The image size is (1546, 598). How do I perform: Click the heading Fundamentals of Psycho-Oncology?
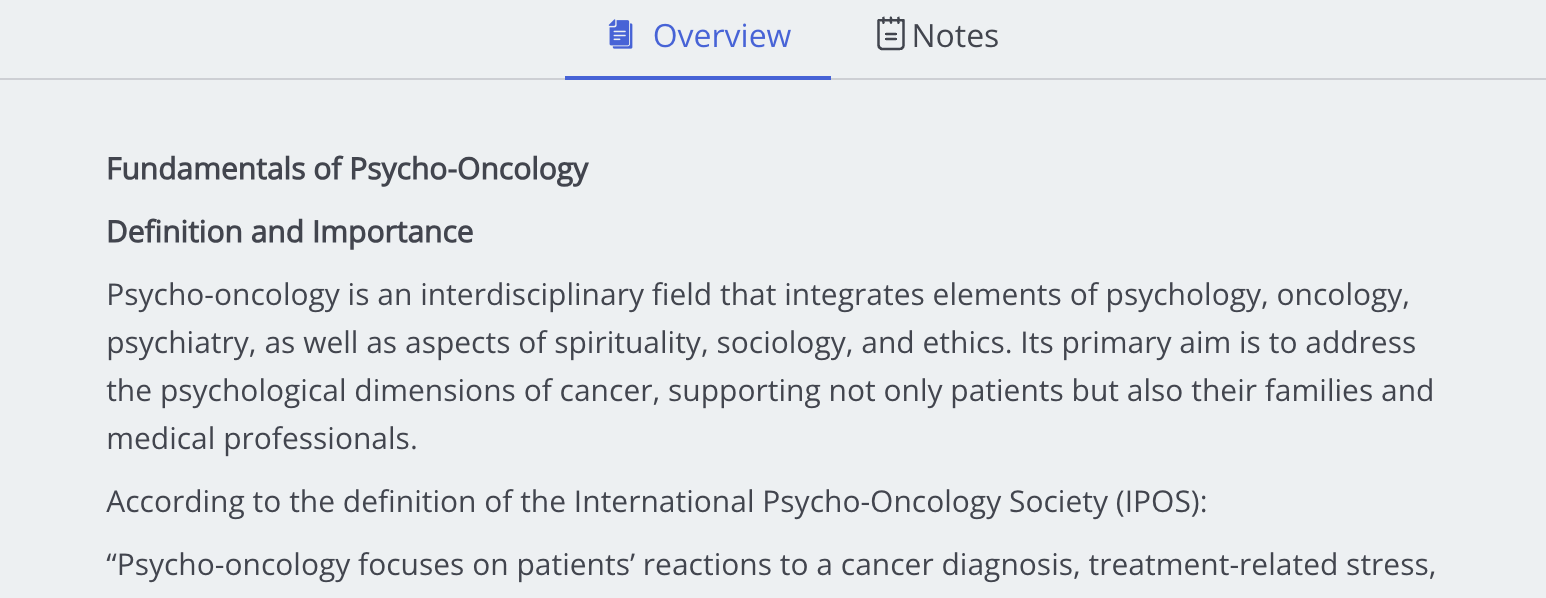(x=347, y=168)
